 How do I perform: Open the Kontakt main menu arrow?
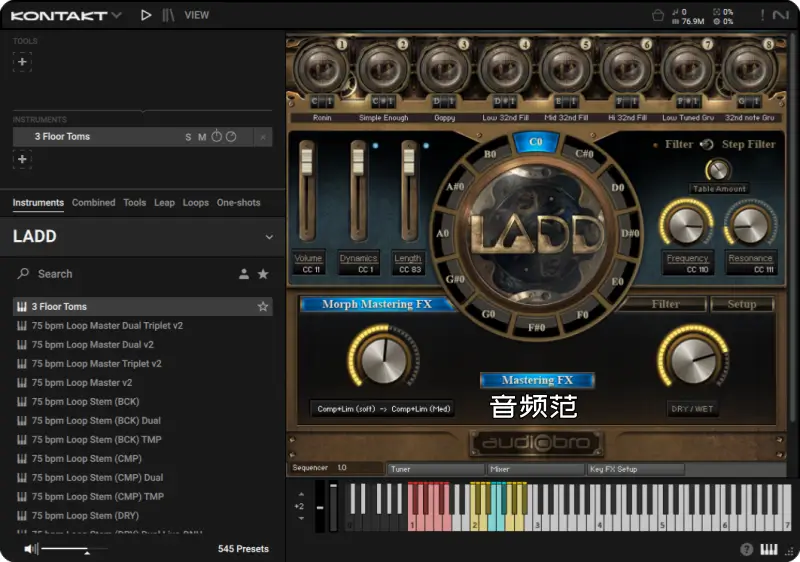[117, 15]
